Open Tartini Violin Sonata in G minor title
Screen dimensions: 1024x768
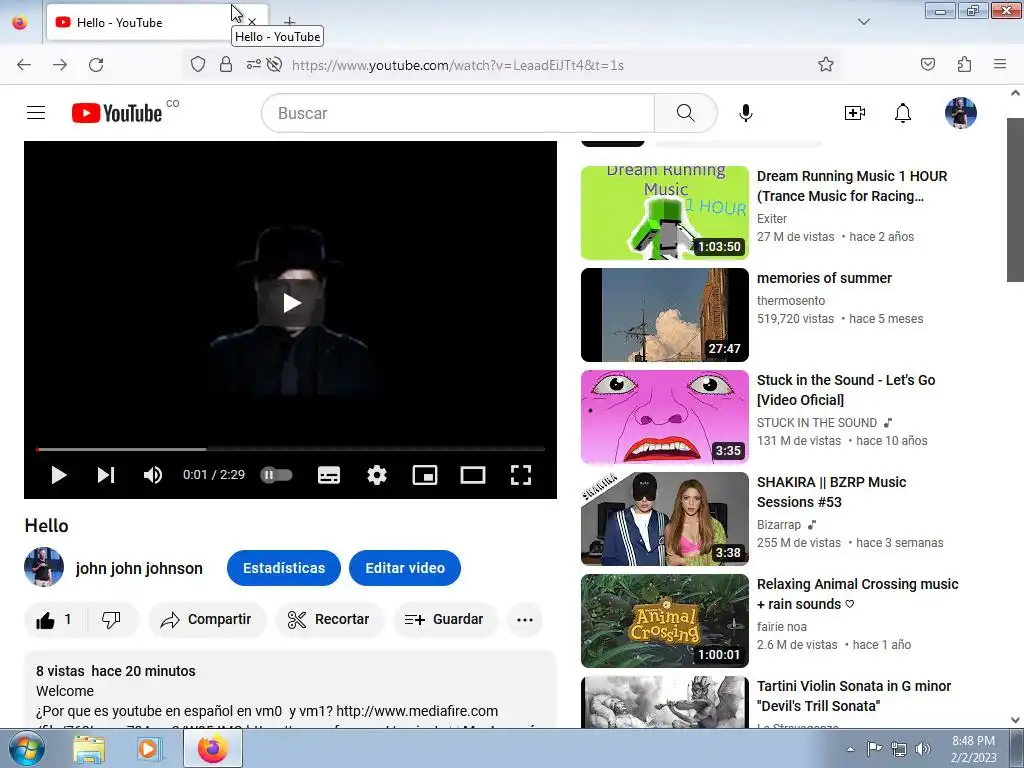click(x=854, y=696)
